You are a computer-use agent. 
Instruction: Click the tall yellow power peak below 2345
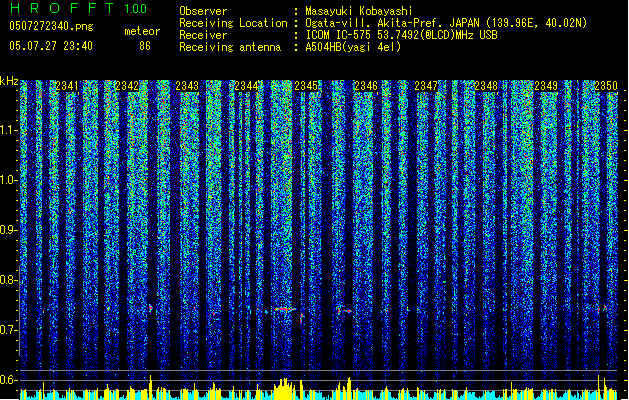coord(284,389)
